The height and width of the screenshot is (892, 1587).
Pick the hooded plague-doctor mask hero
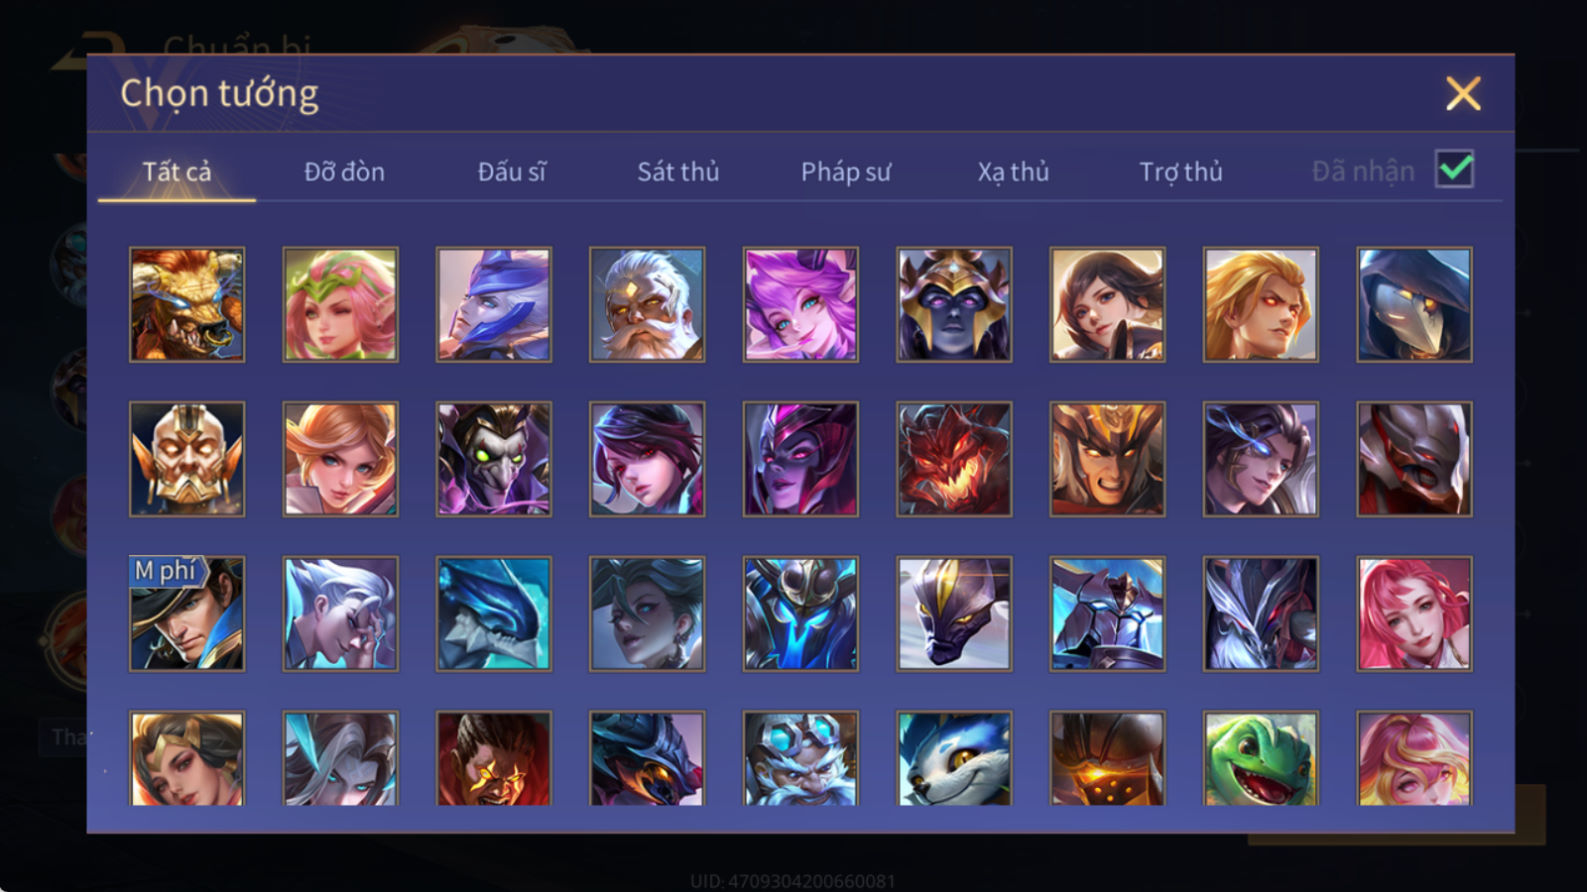click(x=1414, y=304)
